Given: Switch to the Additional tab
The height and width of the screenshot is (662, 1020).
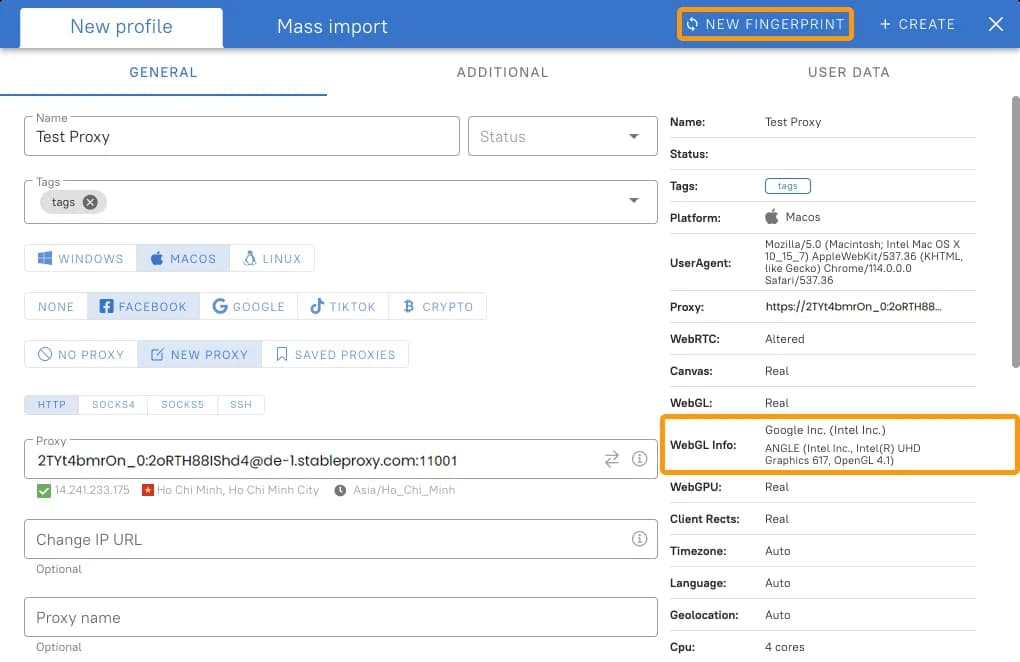Looking at the screenshot, I should (502, 72).
